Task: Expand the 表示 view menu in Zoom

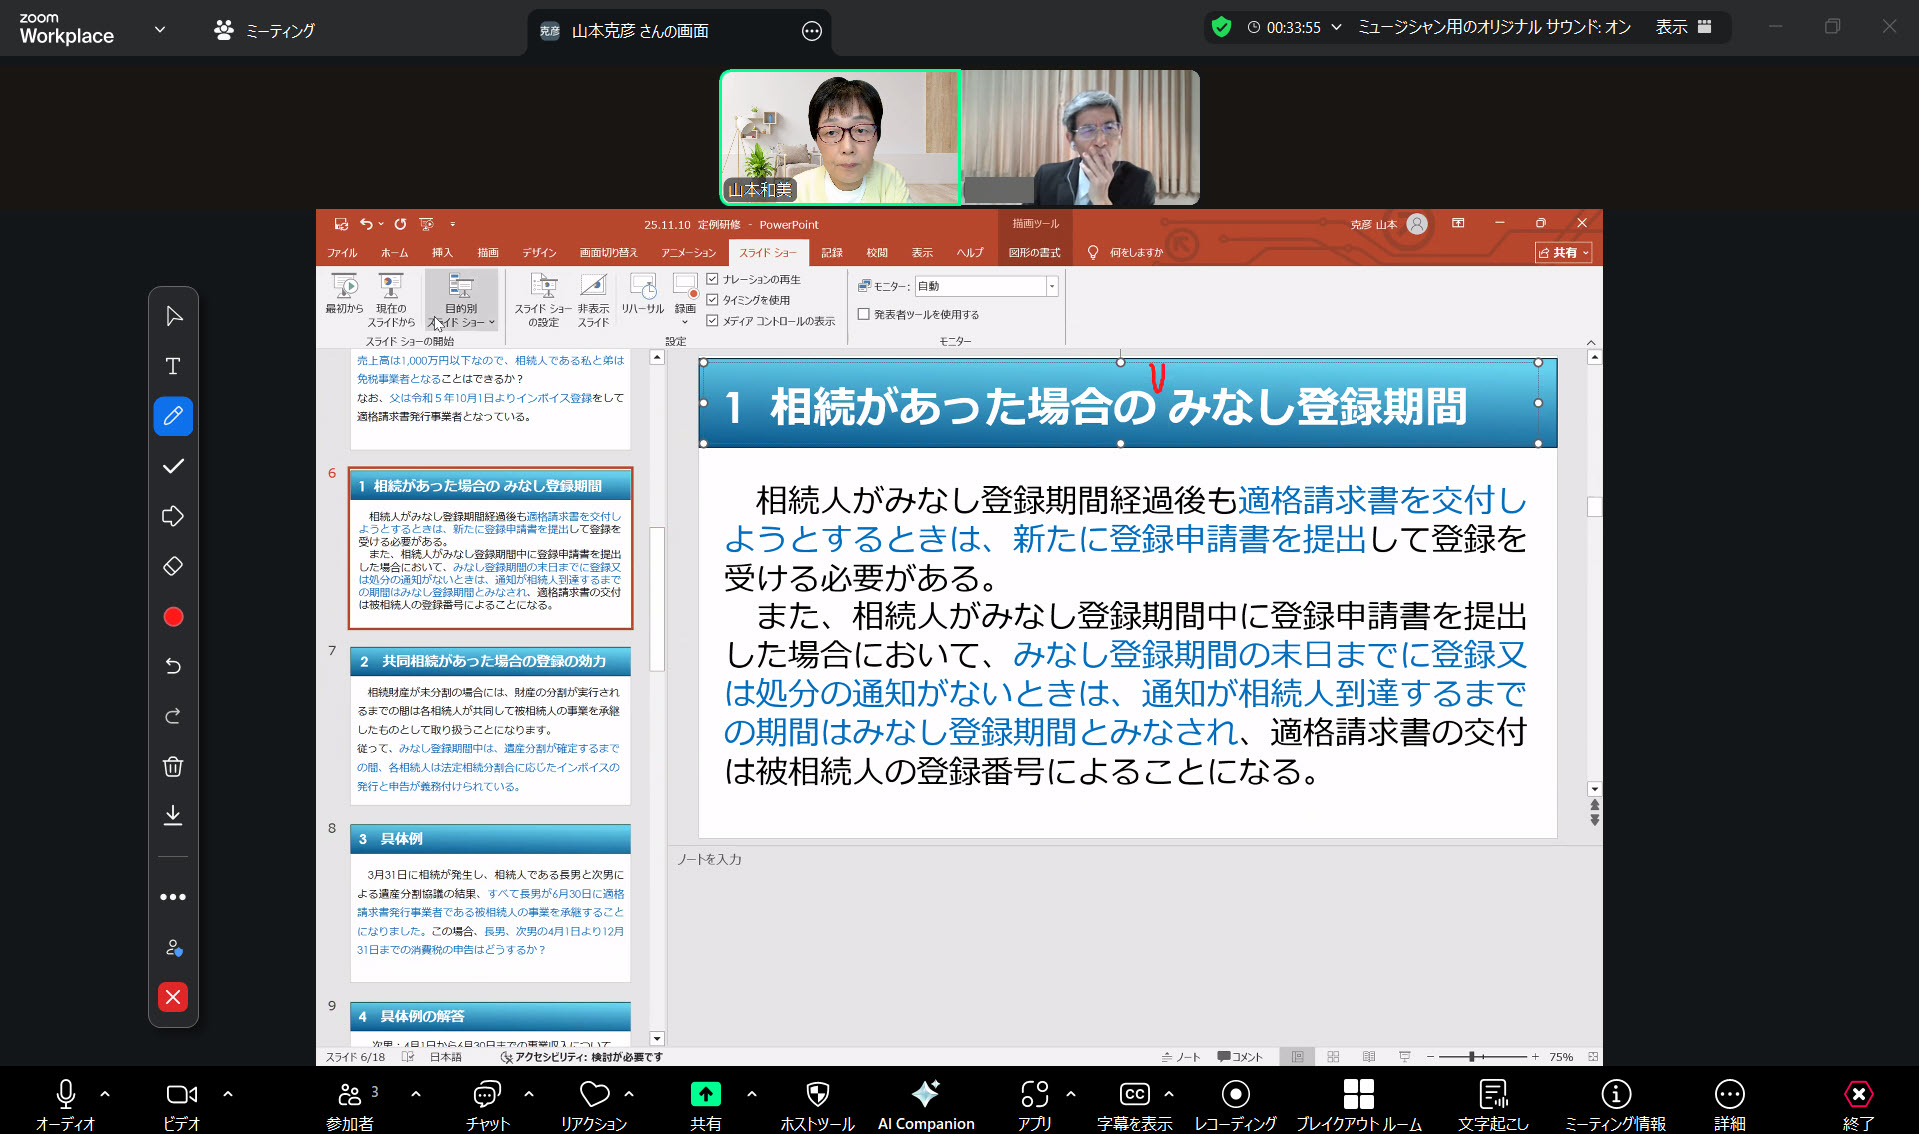Action: 1682,27
